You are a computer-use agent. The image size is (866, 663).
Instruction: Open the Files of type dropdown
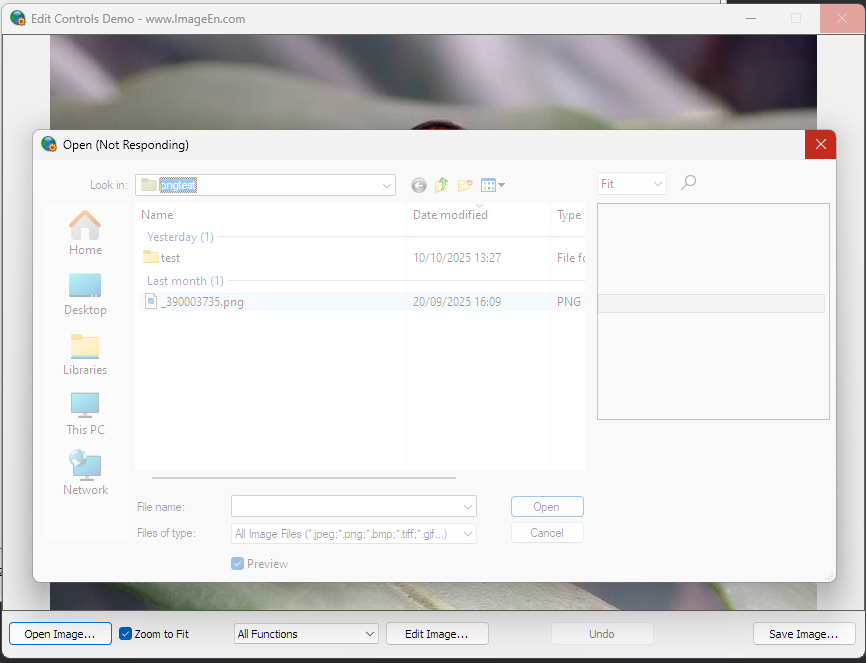[x=467, y=534]
